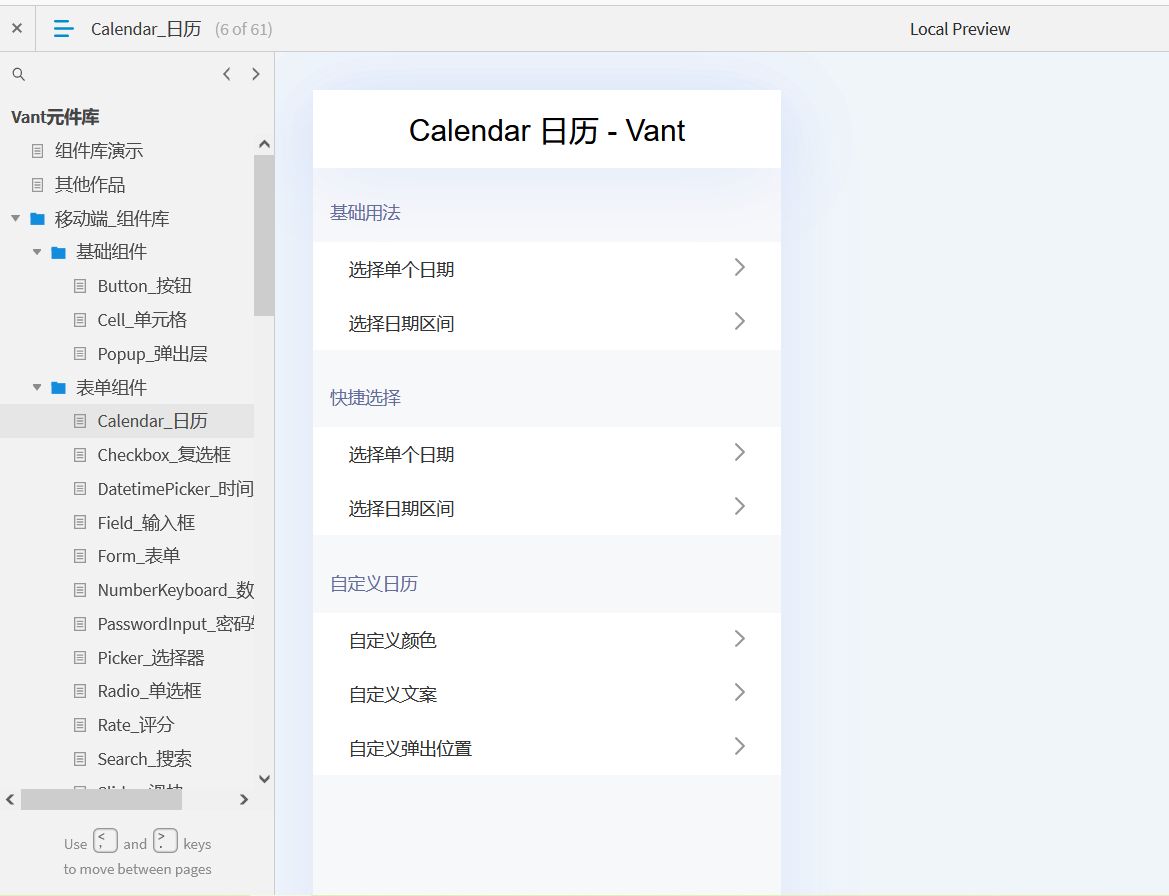Click the page icon beside Field_输入框
1169x896 pixels.
(x=80, y=523)
